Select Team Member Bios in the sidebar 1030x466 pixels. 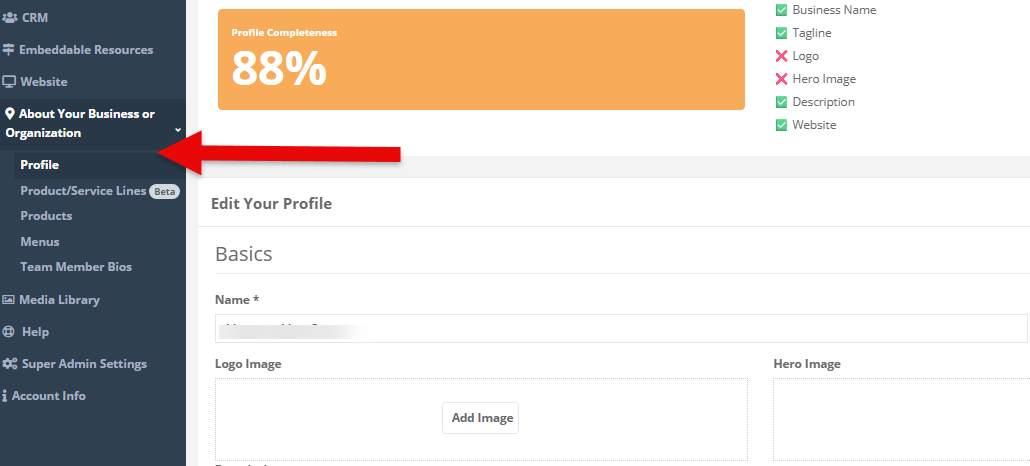tap(76, 267)
